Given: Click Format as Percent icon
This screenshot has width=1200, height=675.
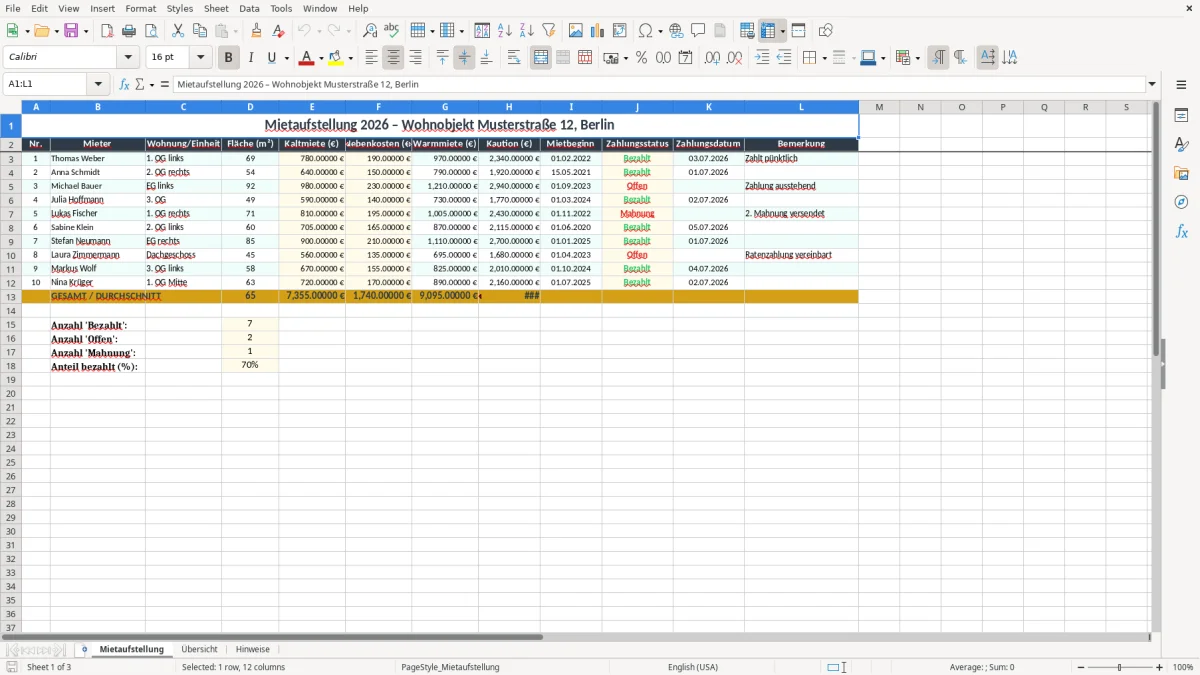Looking at the screenshot, I should tap(642, 58).
